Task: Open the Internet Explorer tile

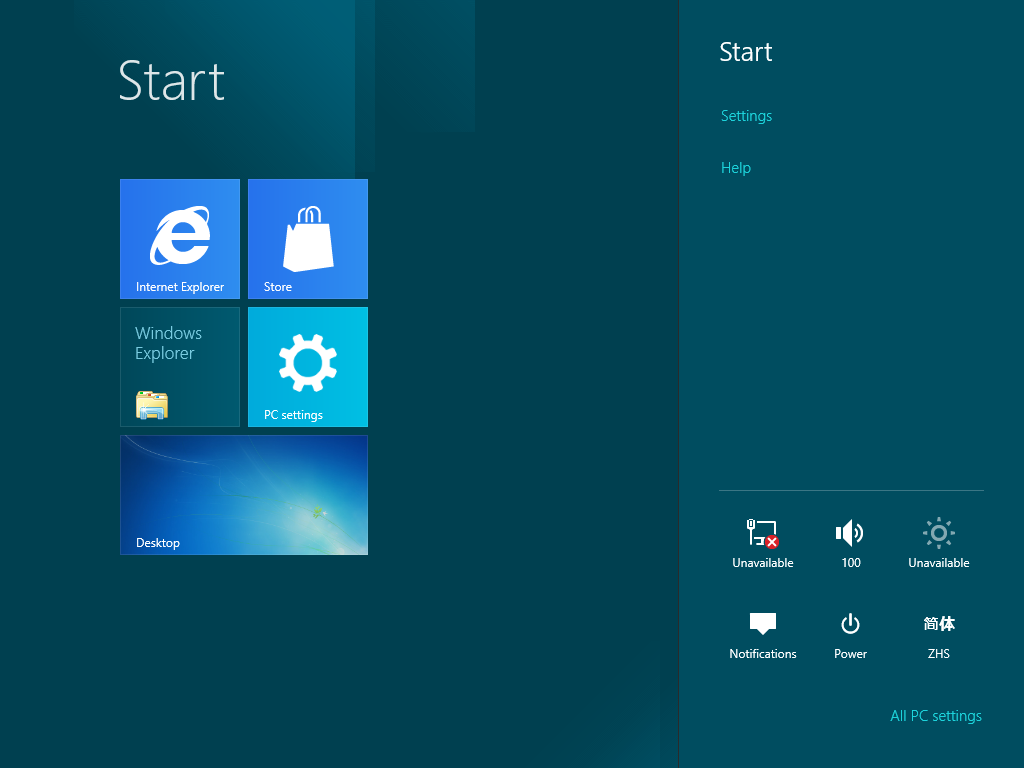Action: [x=180, y=238]
